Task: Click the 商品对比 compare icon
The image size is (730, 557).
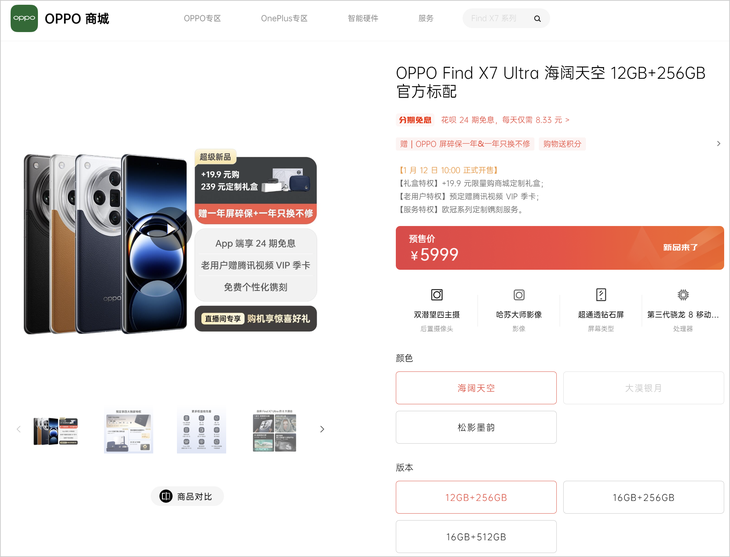Action: tap(166, 496)
